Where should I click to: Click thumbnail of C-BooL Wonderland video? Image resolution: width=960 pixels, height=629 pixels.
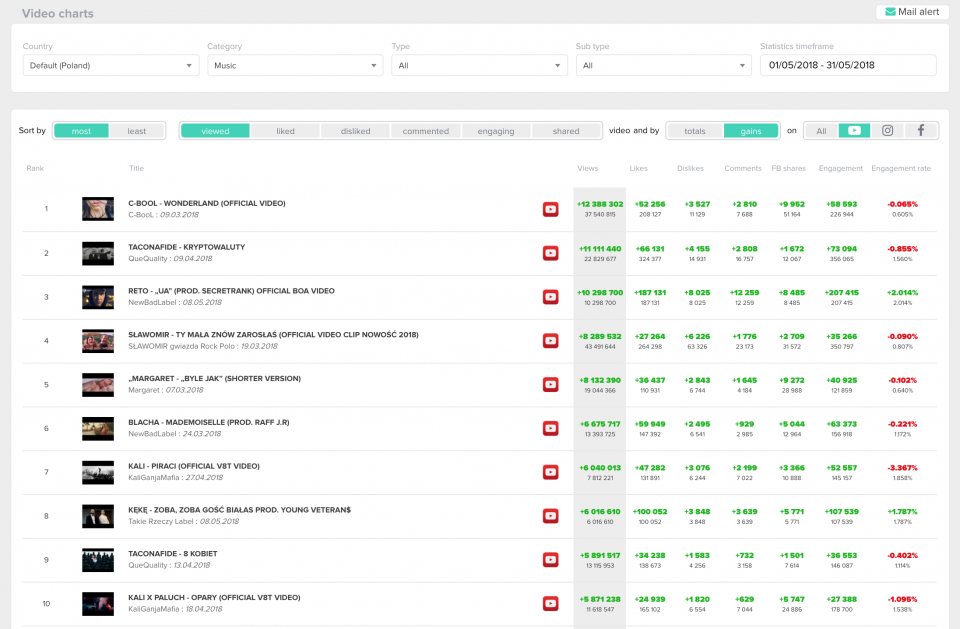pyautogui.click(x=98, y=209)
